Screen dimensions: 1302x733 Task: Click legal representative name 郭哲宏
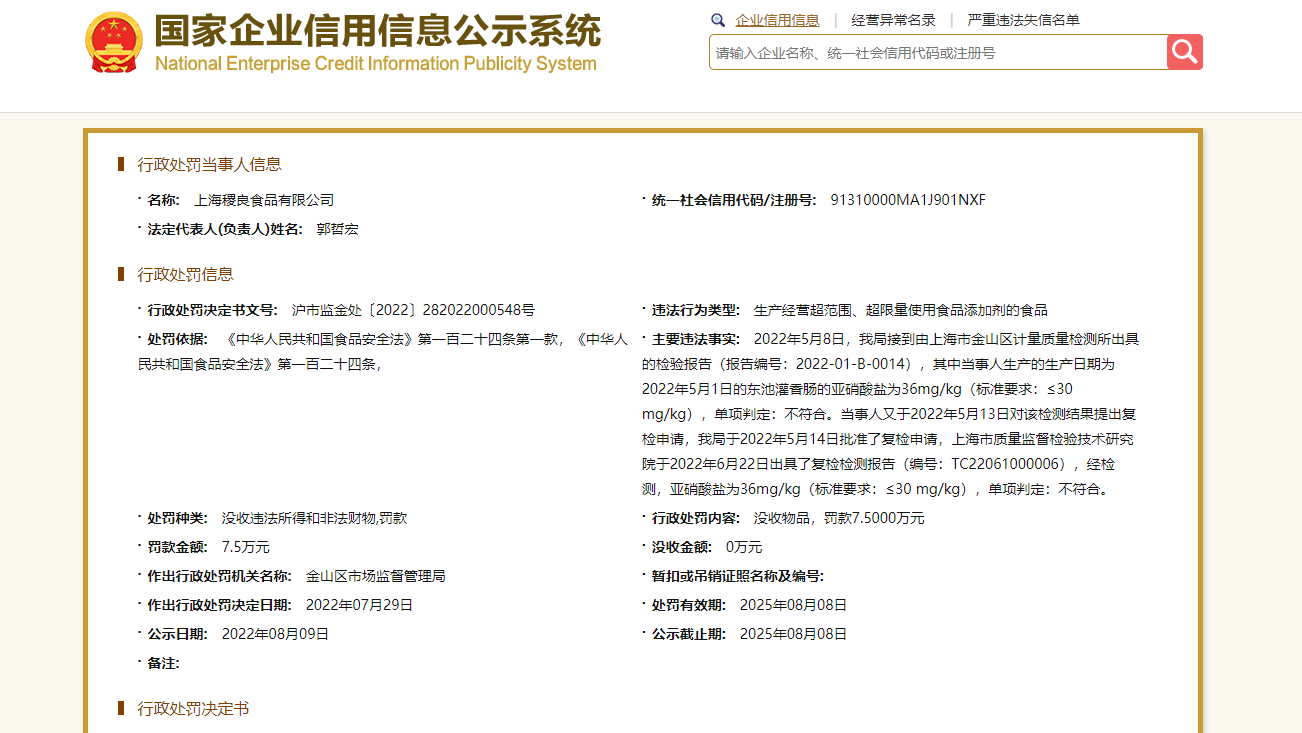(x=337, y=229)
